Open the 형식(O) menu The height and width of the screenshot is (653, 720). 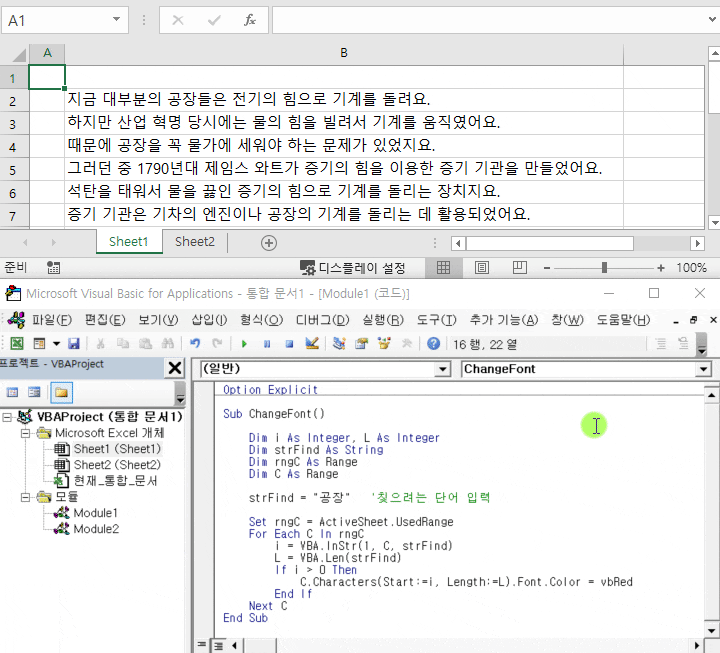point(261,320)
